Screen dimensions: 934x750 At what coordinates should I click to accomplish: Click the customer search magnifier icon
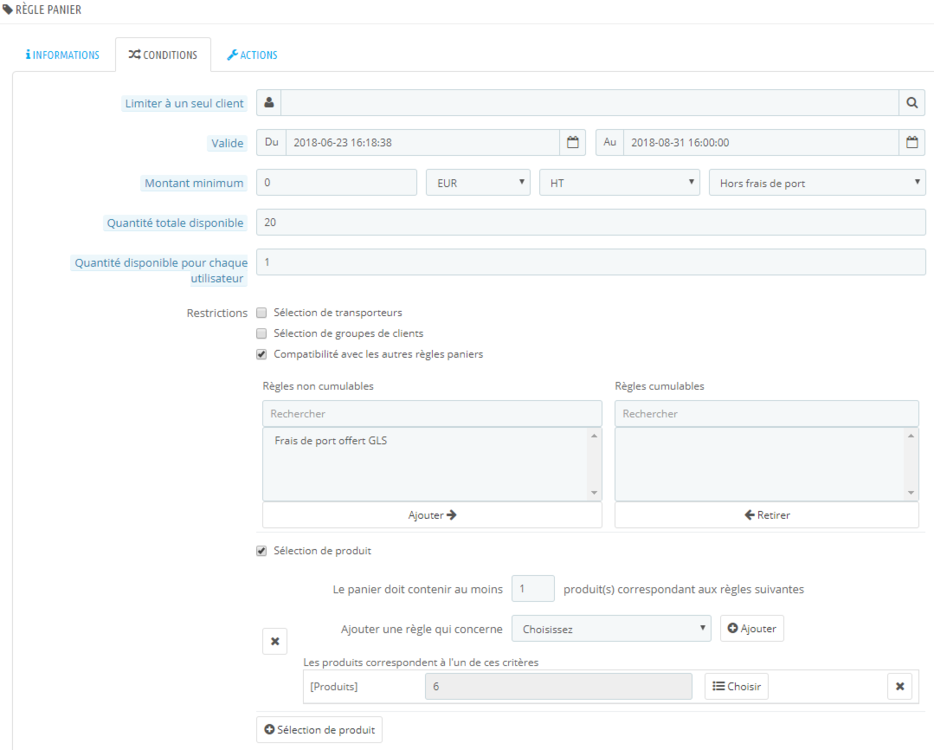911,103
